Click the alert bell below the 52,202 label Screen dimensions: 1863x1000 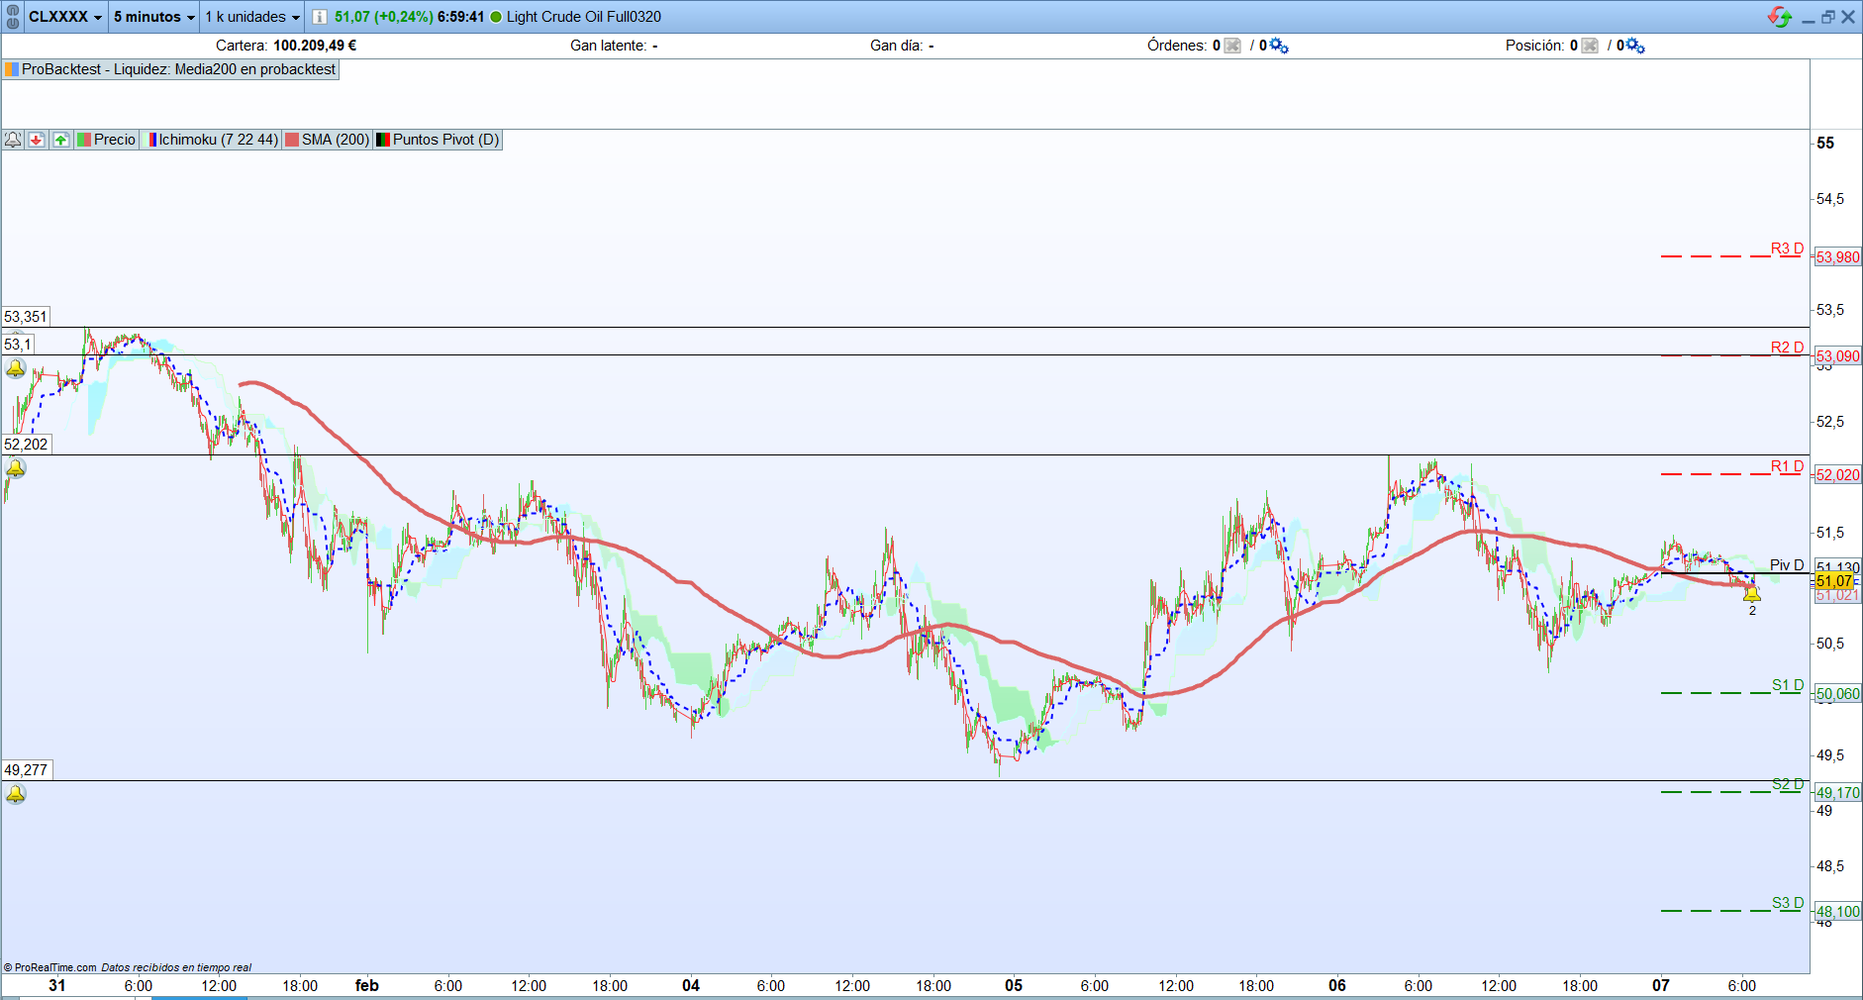(x=16, y=468)
